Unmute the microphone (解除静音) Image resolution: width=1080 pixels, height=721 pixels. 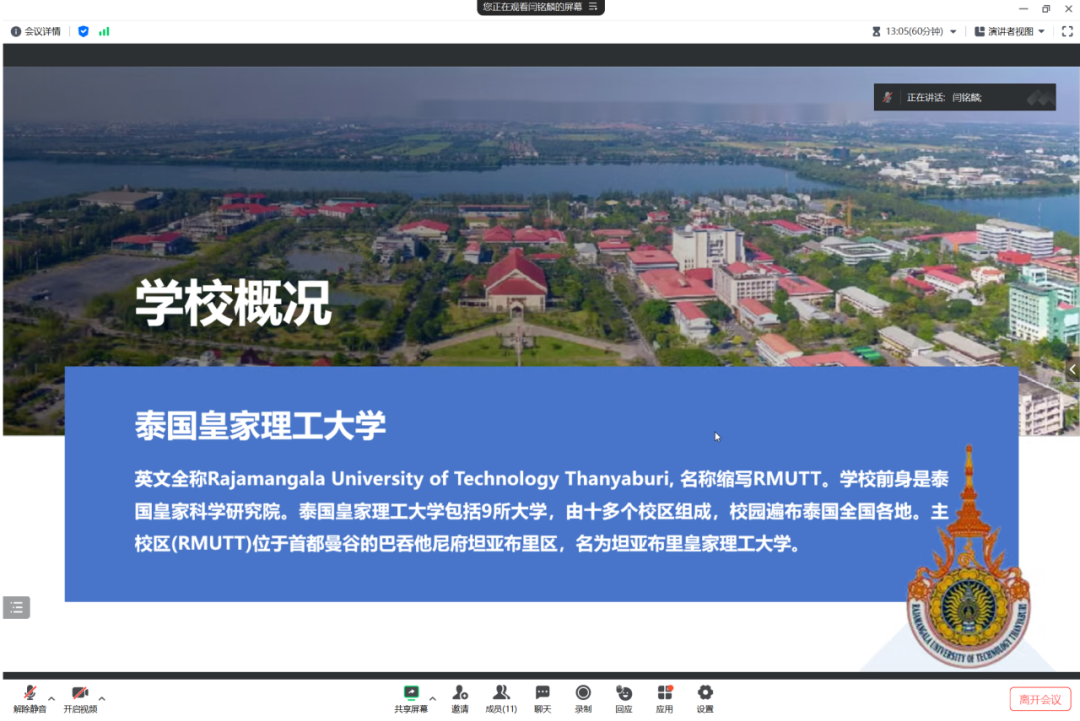[30, 697]
